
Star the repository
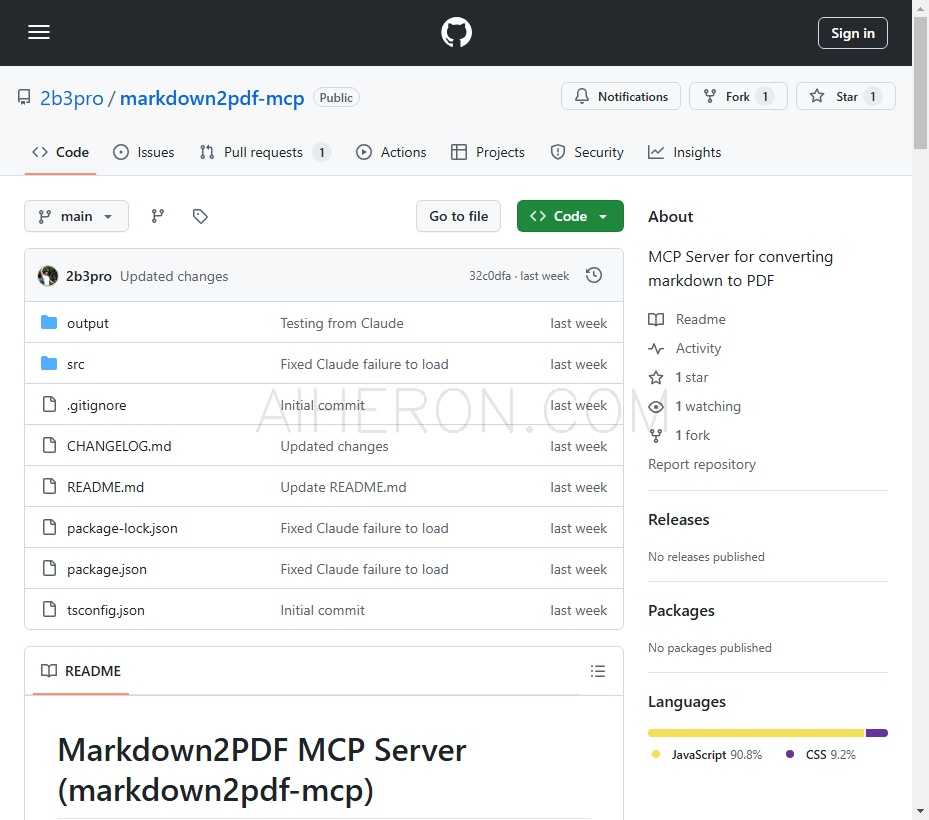pos(845,97)
